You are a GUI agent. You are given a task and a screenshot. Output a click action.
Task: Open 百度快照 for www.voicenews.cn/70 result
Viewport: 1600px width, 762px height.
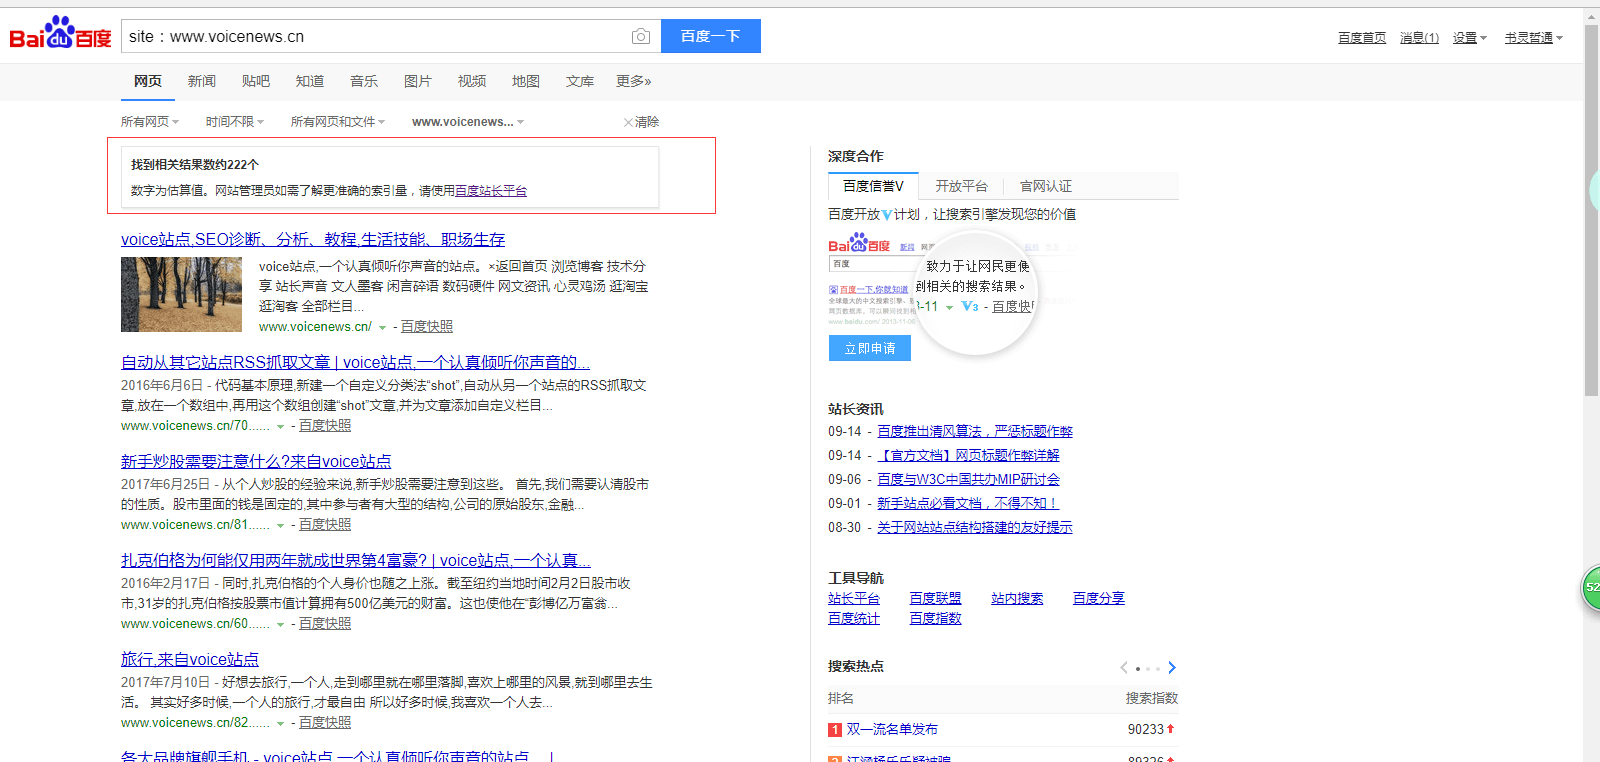[325, 426]
